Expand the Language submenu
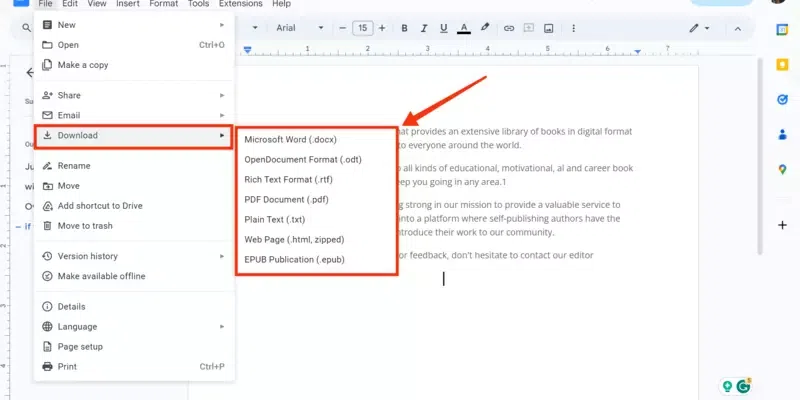This screenshot has height=400, width=800. [134, 327]
